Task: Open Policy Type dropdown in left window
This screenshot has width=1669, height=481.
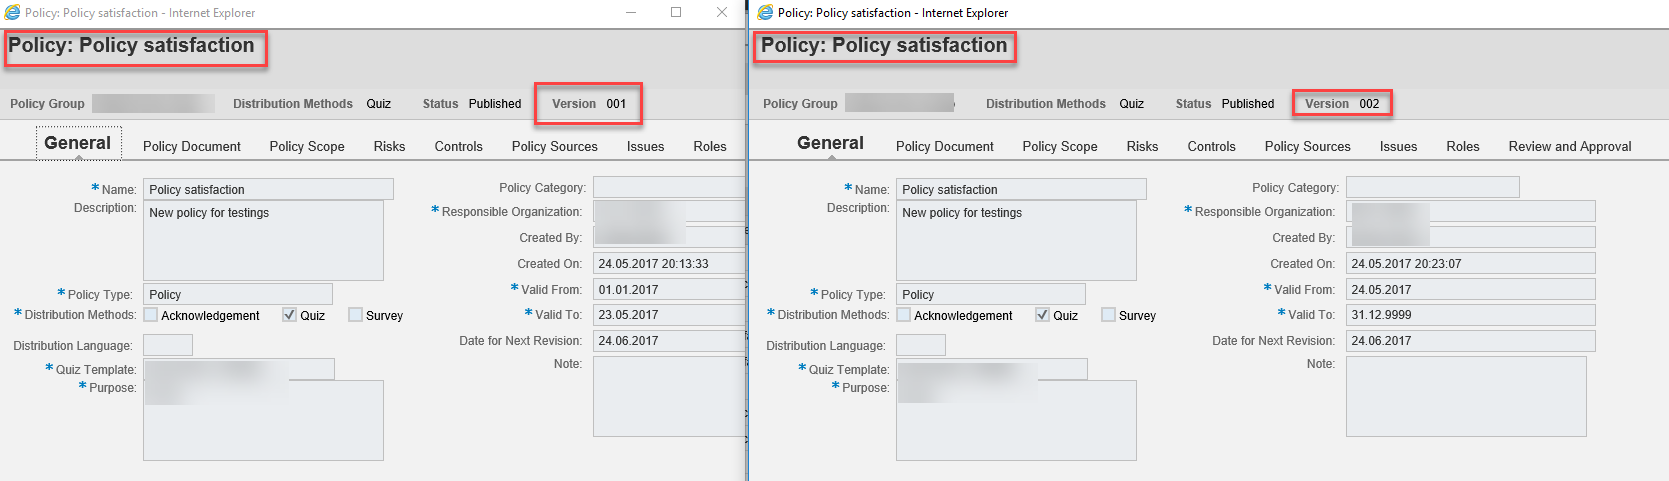Action: (x=238, y=294)
